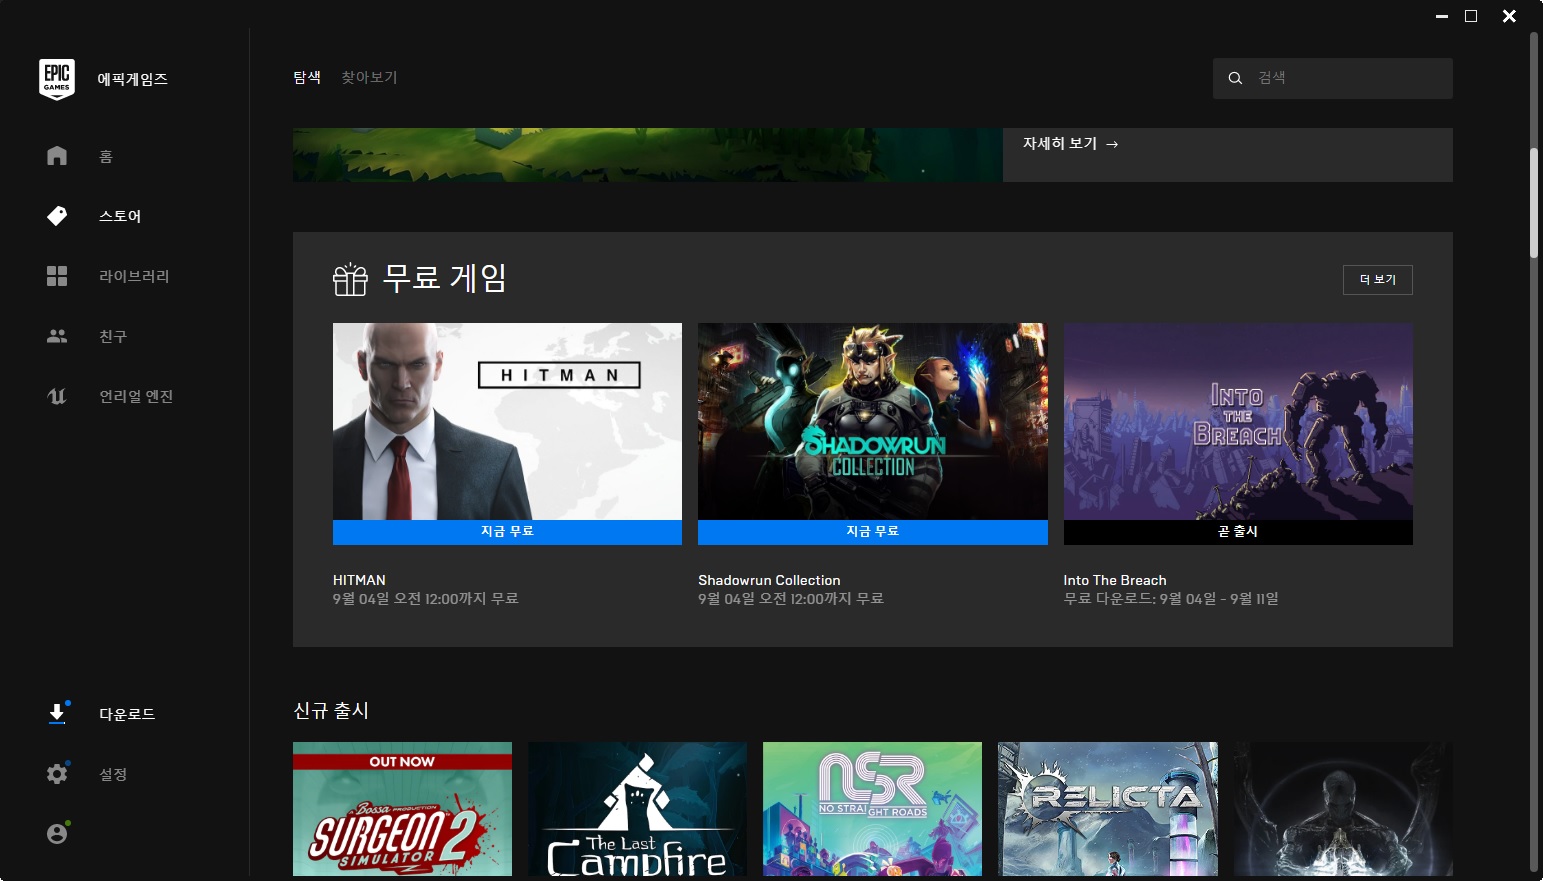Focus the 검색 search field
Viewport: 1543px width, 881px height.
tap(1333, 78)
